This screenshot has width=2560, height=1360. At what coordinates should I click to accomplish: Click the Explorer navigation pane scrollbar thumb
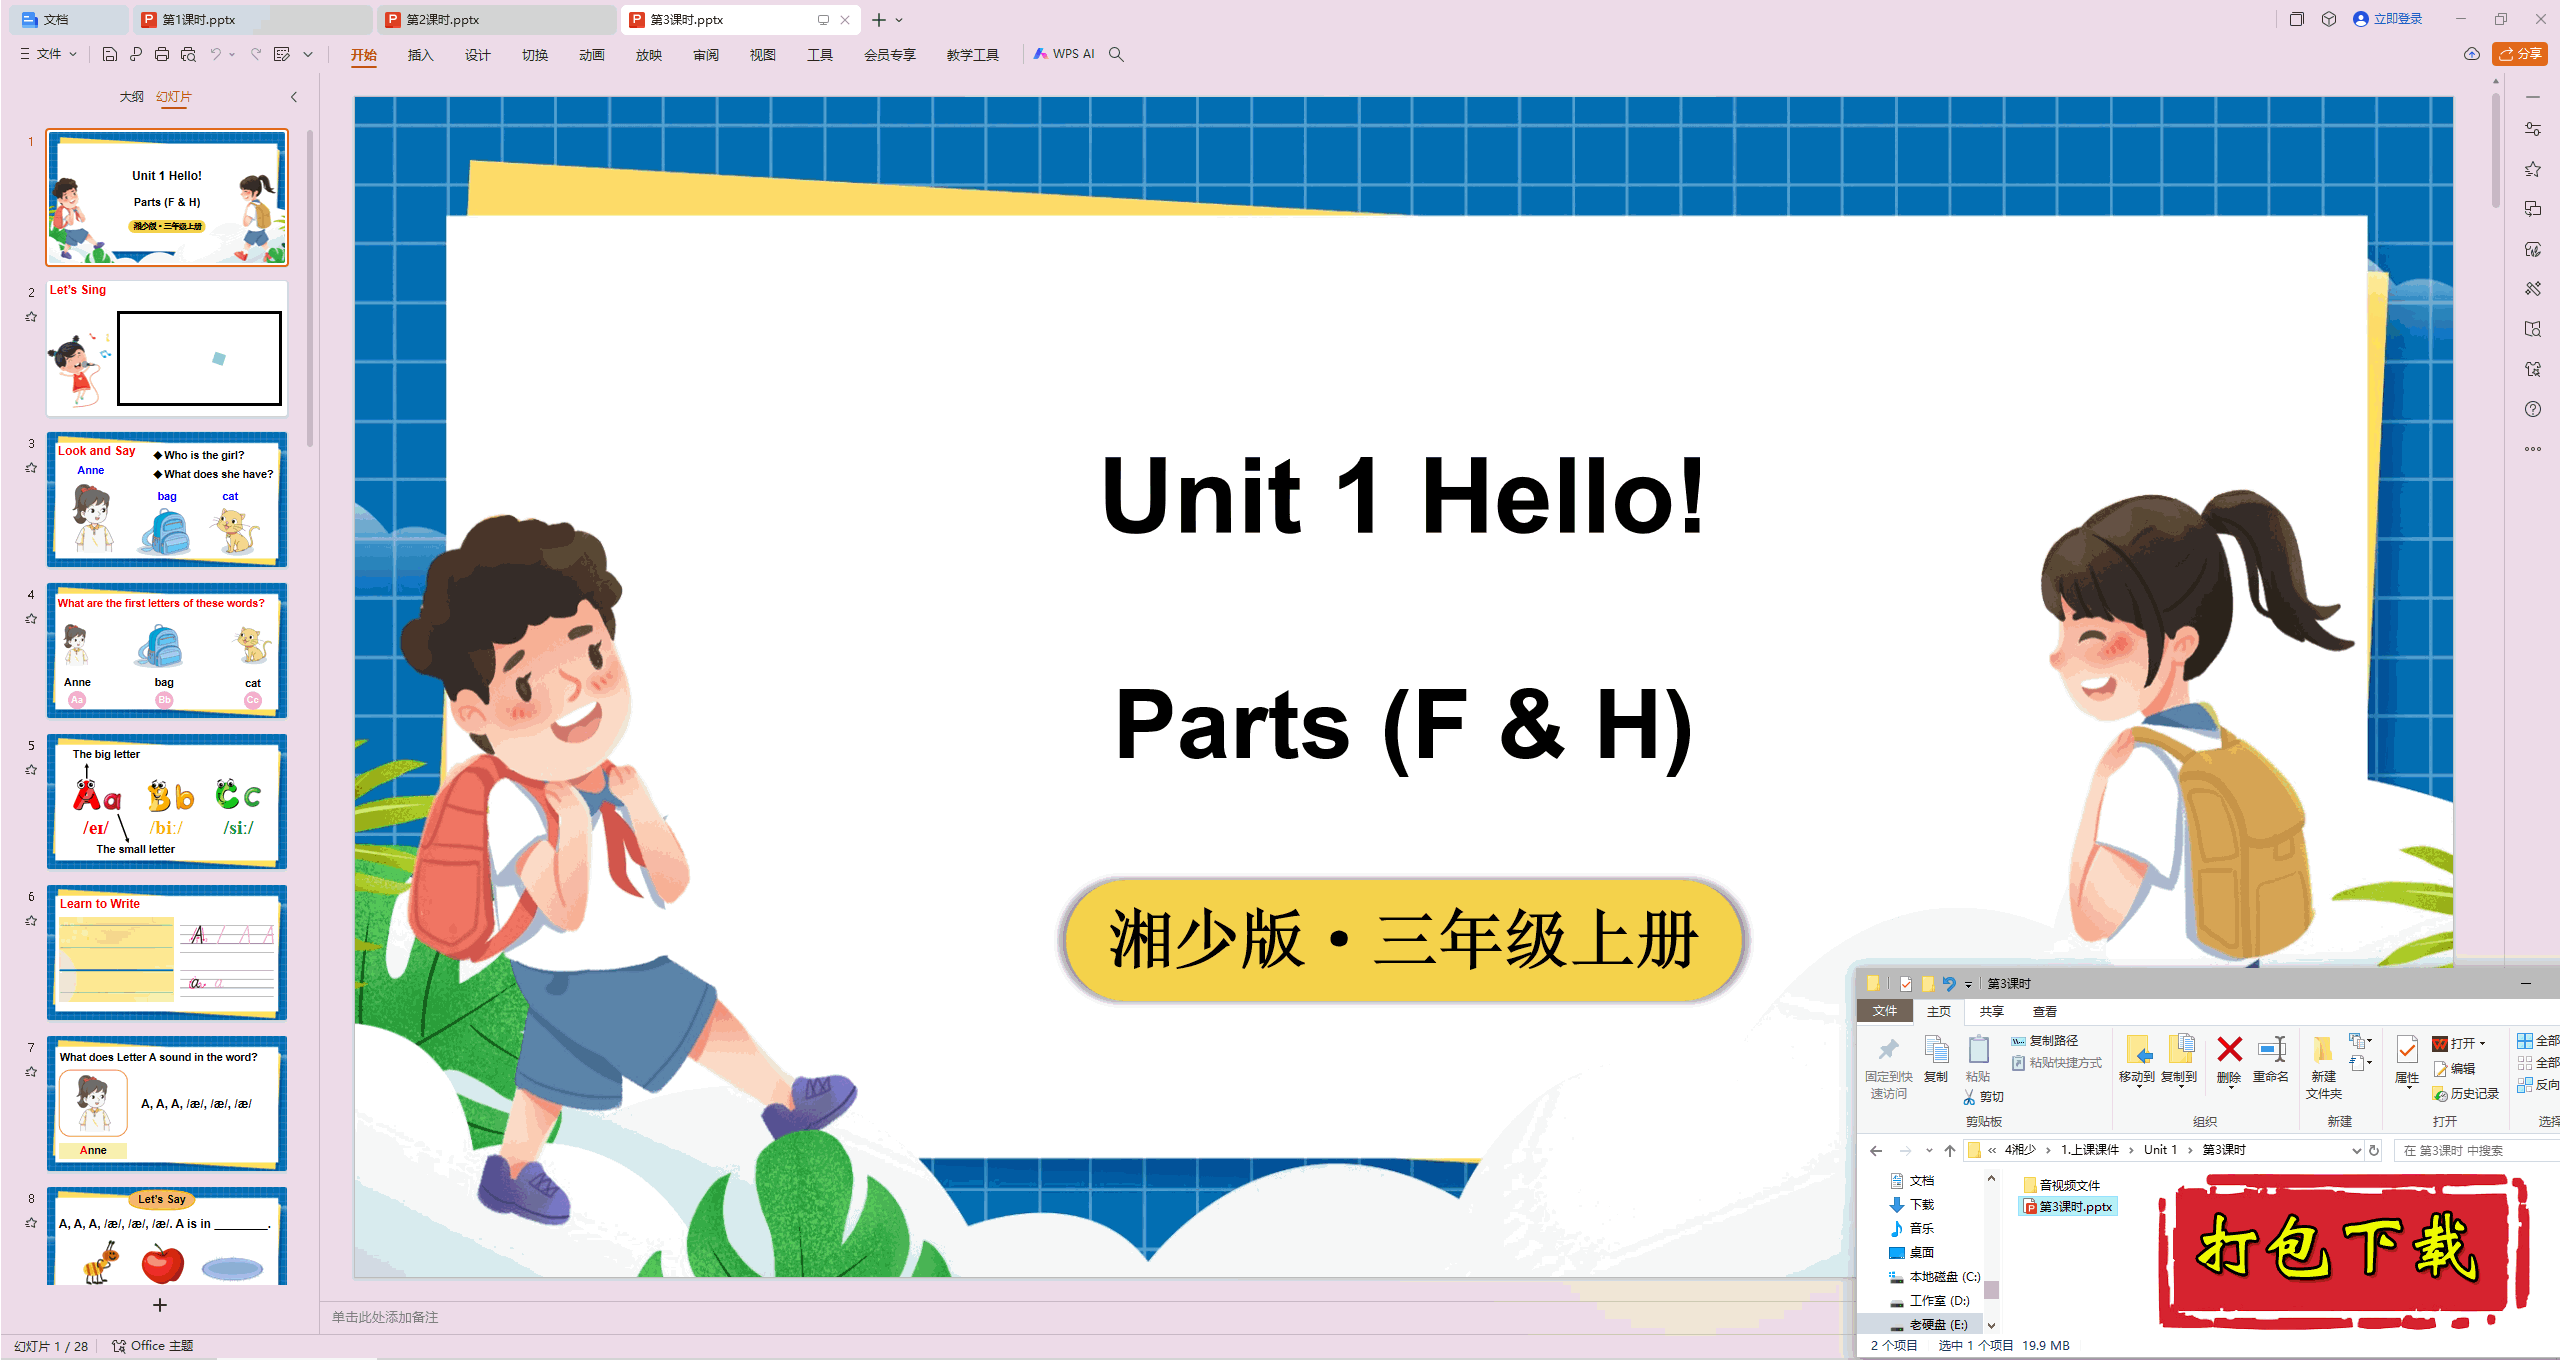[x=1991, y=1289]
